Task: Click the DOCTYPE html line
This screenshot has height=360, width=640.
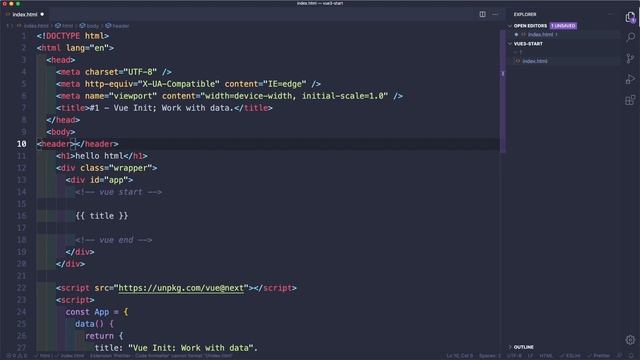Action: tap(73, 36)
